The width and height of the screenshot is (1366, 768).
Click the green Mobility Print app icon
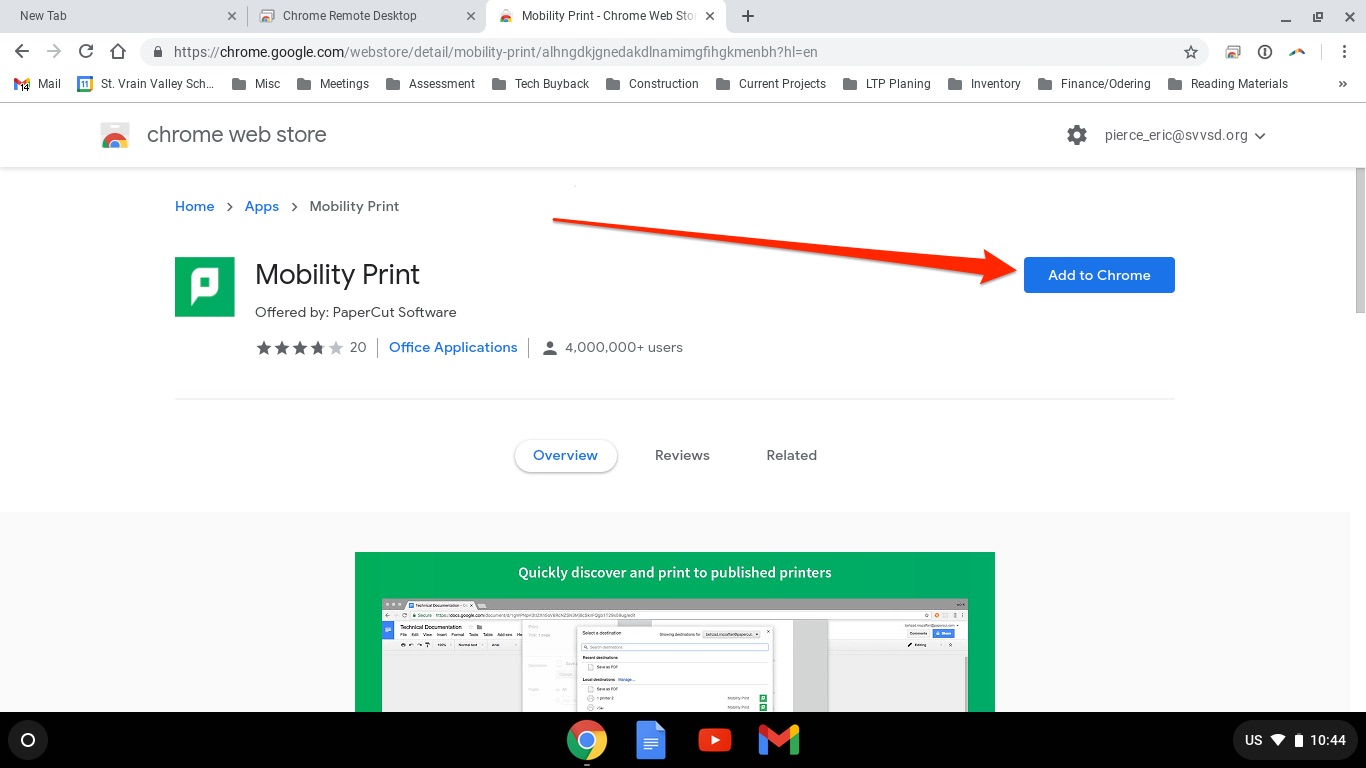205,287
